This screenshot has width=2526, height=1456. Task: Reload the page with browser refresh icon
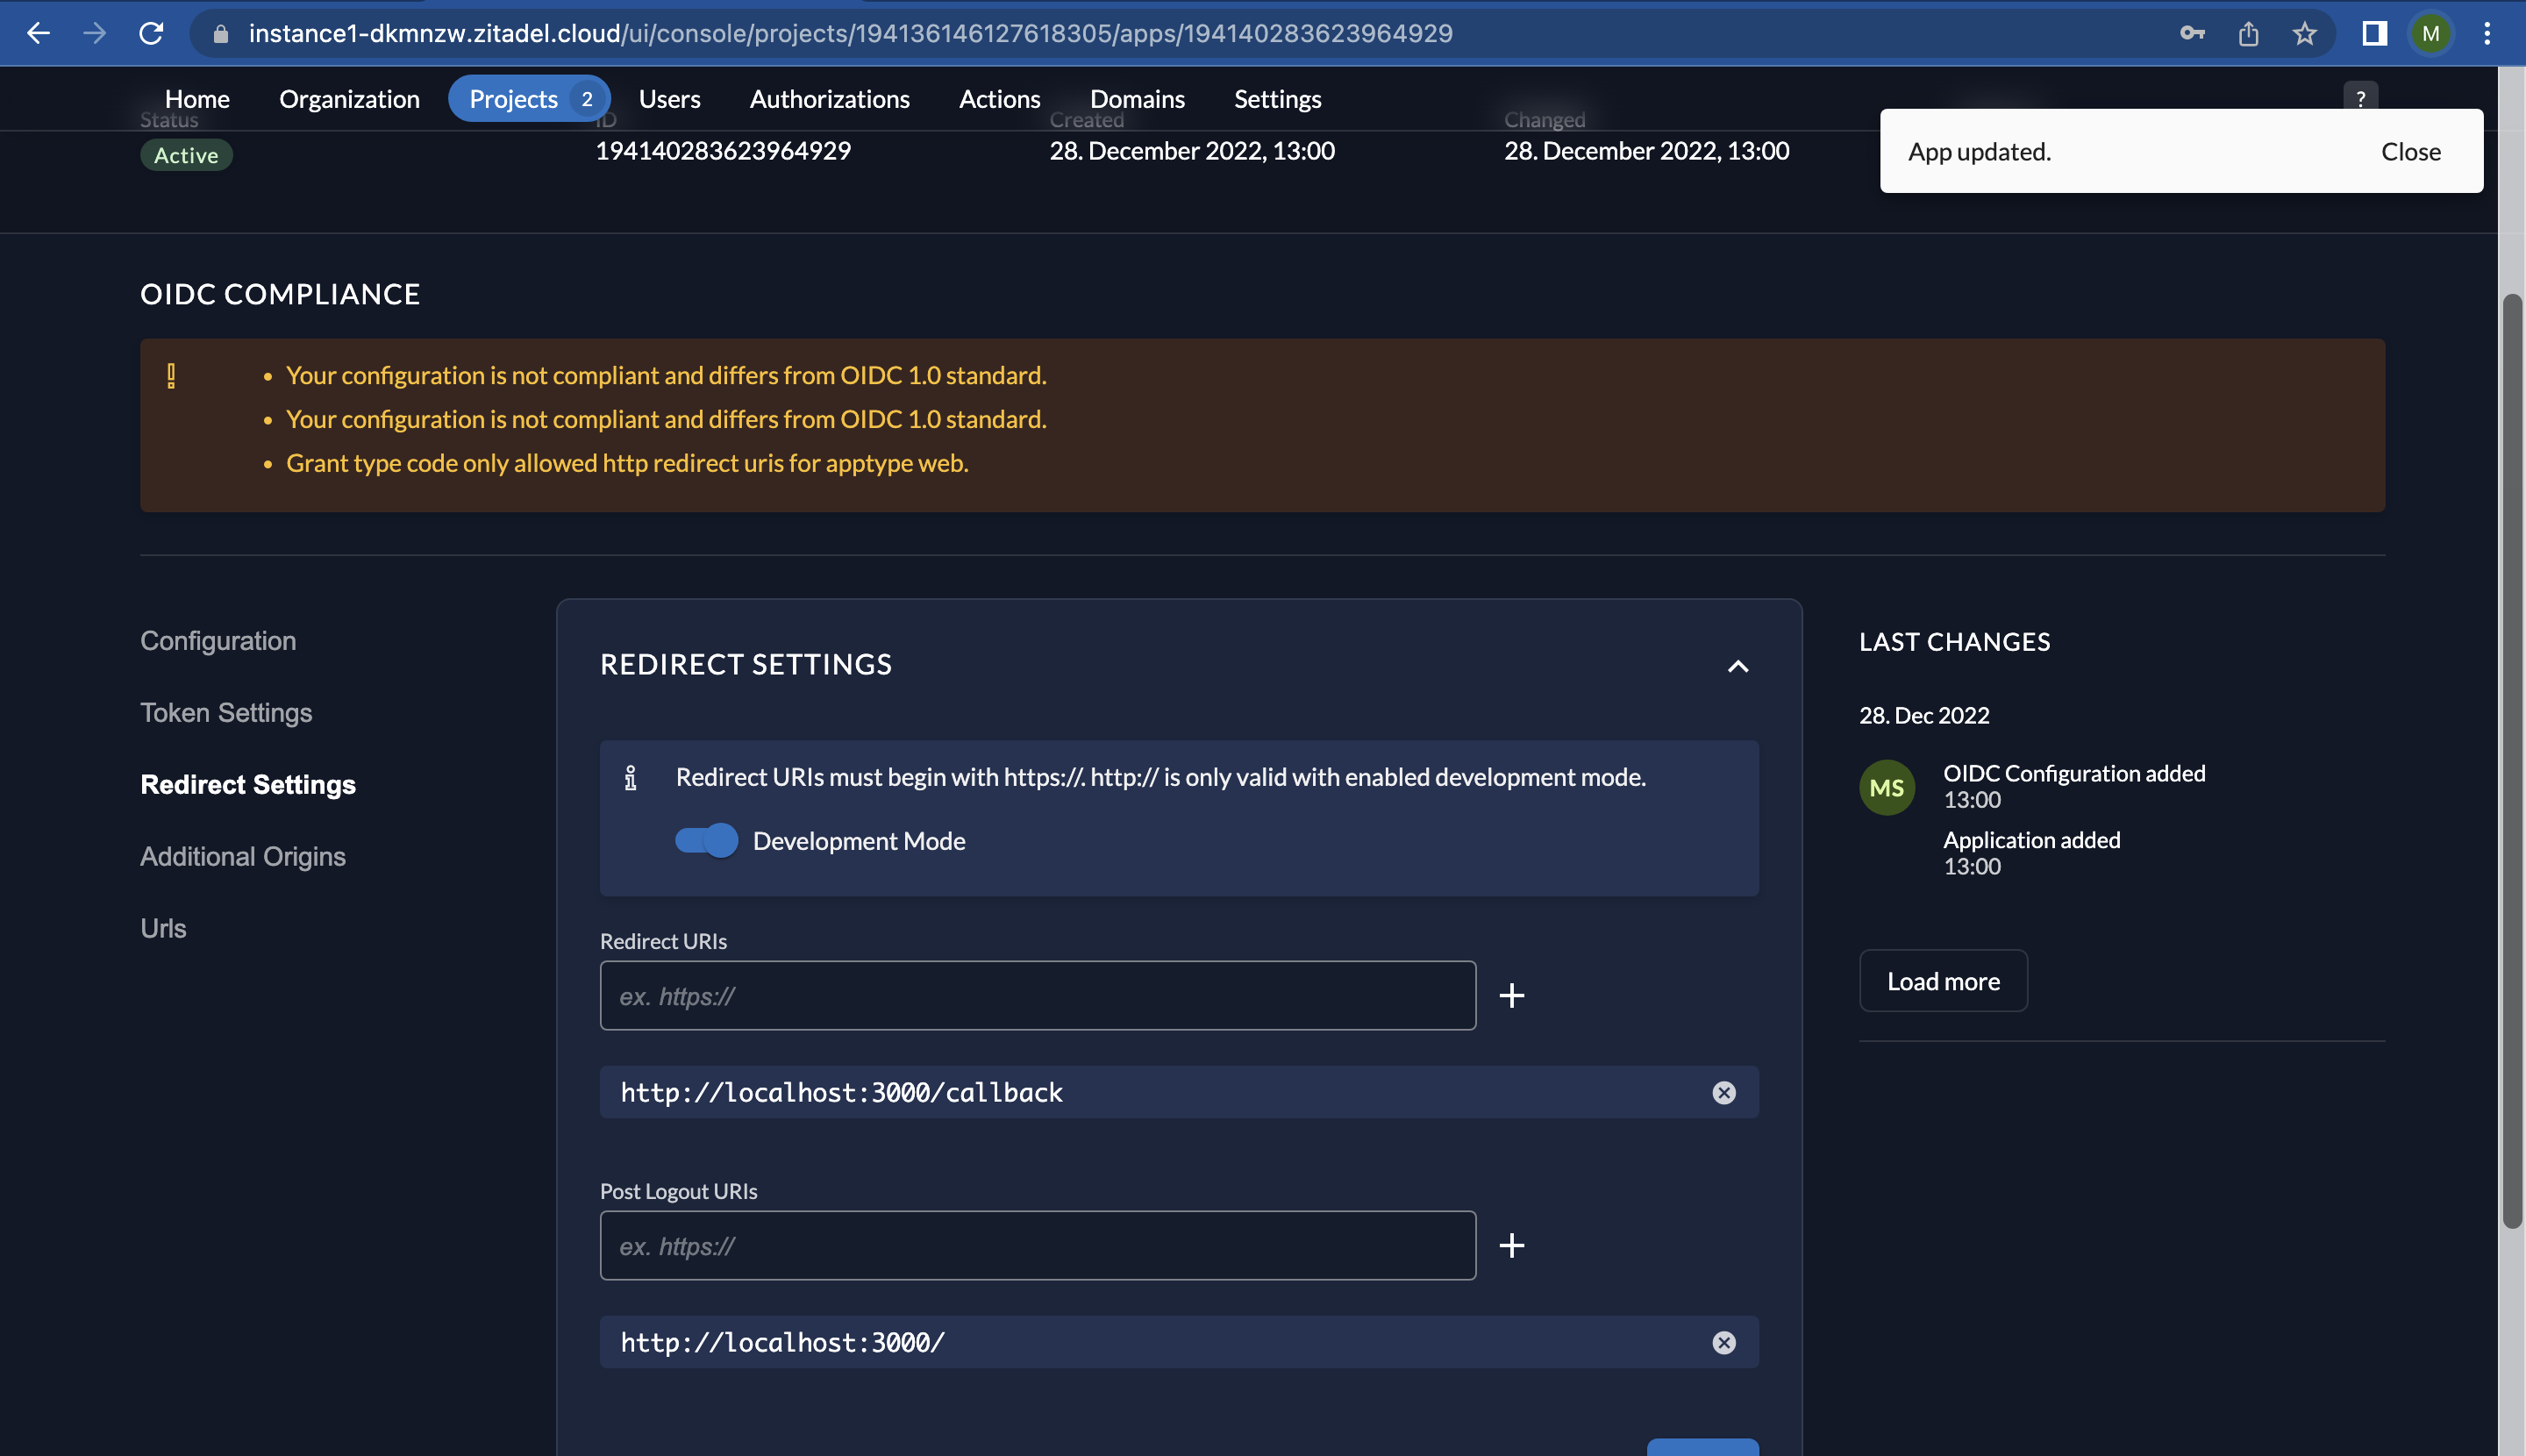(151, 33)
